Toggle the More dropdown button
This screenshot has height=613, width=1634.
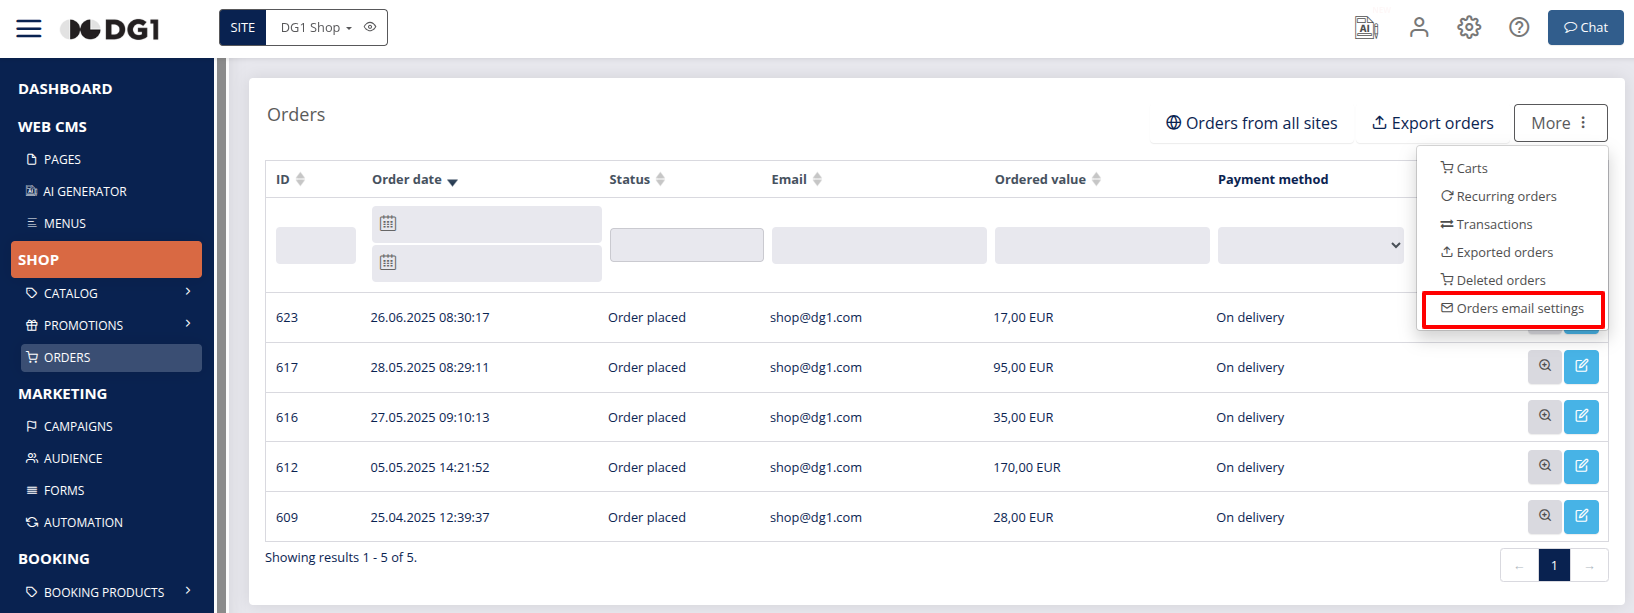click(1560, 123)
